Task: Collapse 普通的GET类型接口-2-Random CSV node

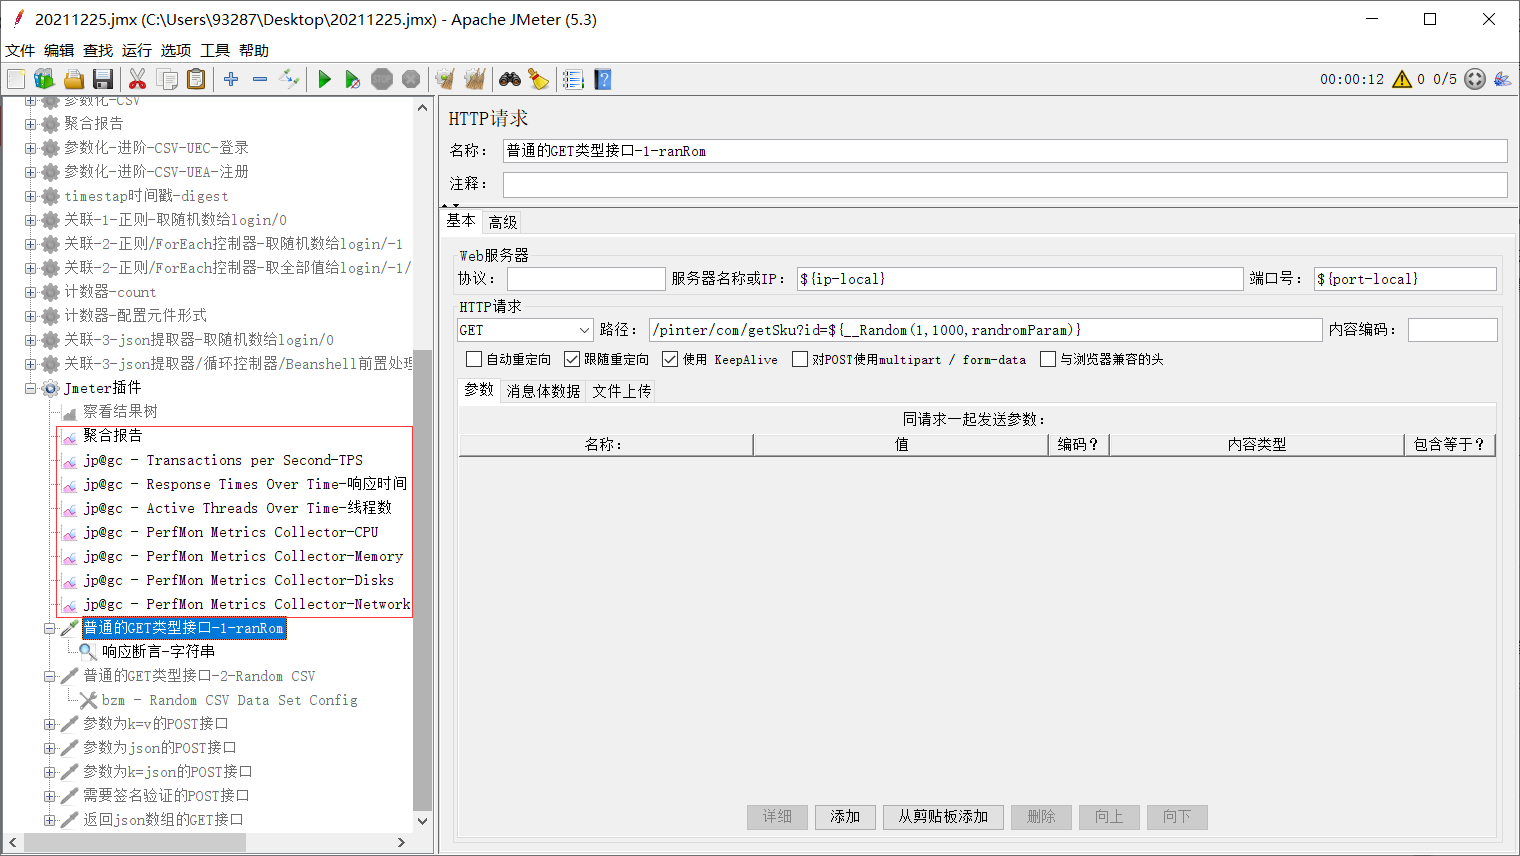Action: pos(49,676)
